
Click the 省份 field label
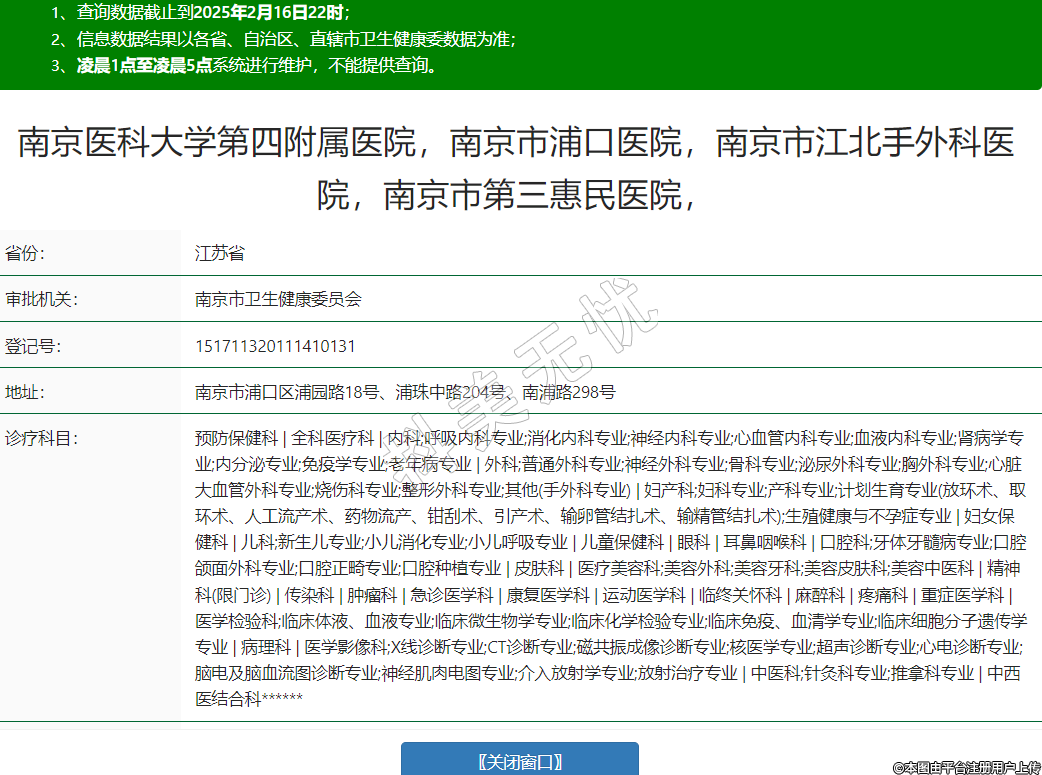point(25,253)
